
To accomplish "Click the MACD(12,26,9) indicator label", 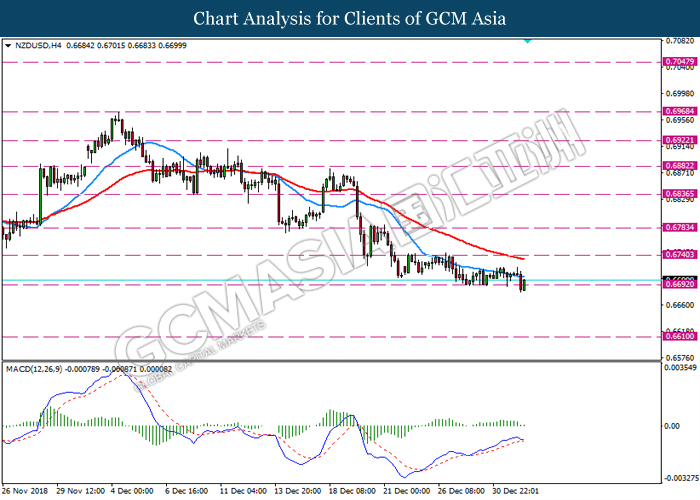I will (x=34, y=369).
